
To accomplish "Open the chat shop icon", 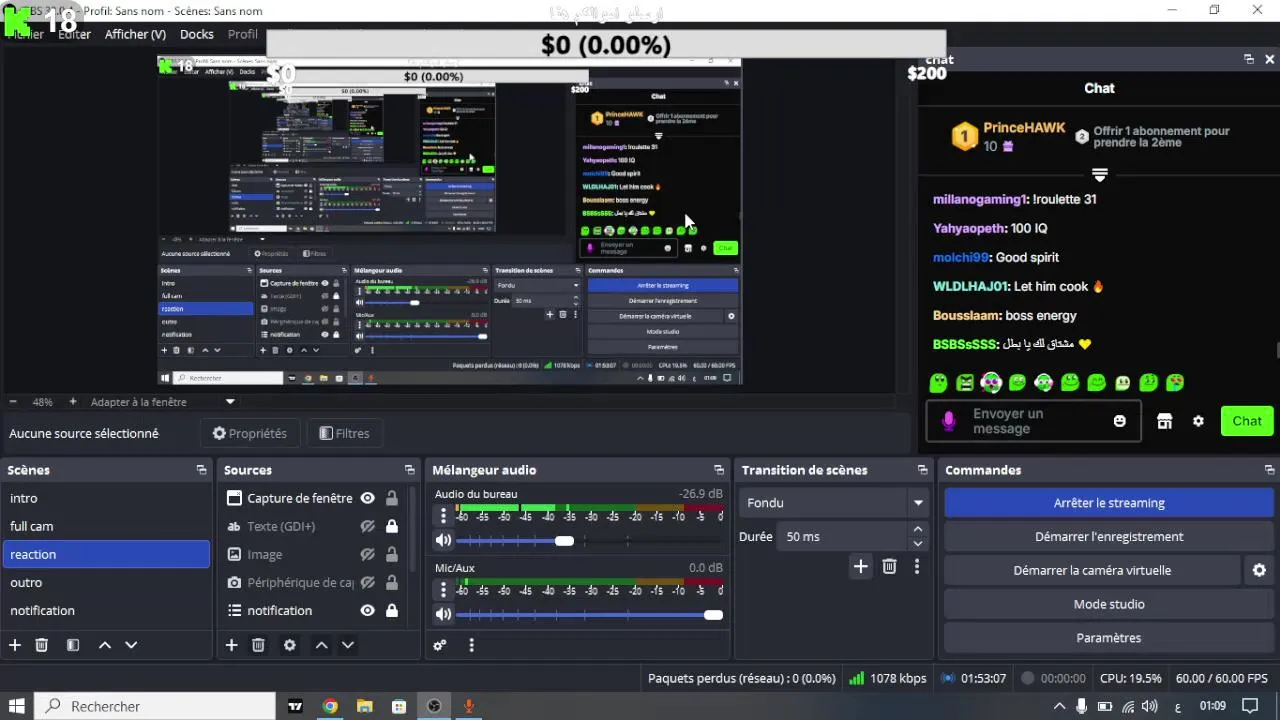I will (x=1165, y=421).
